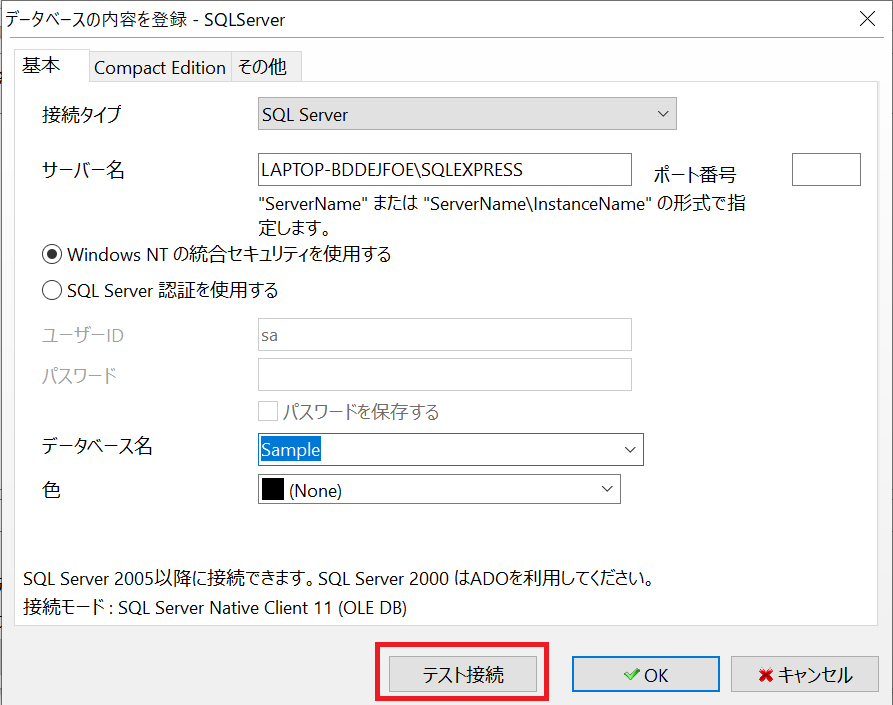Switch to the 基本 tab
The height and width of the screenshot is (705, 893).
click(51, 66)
